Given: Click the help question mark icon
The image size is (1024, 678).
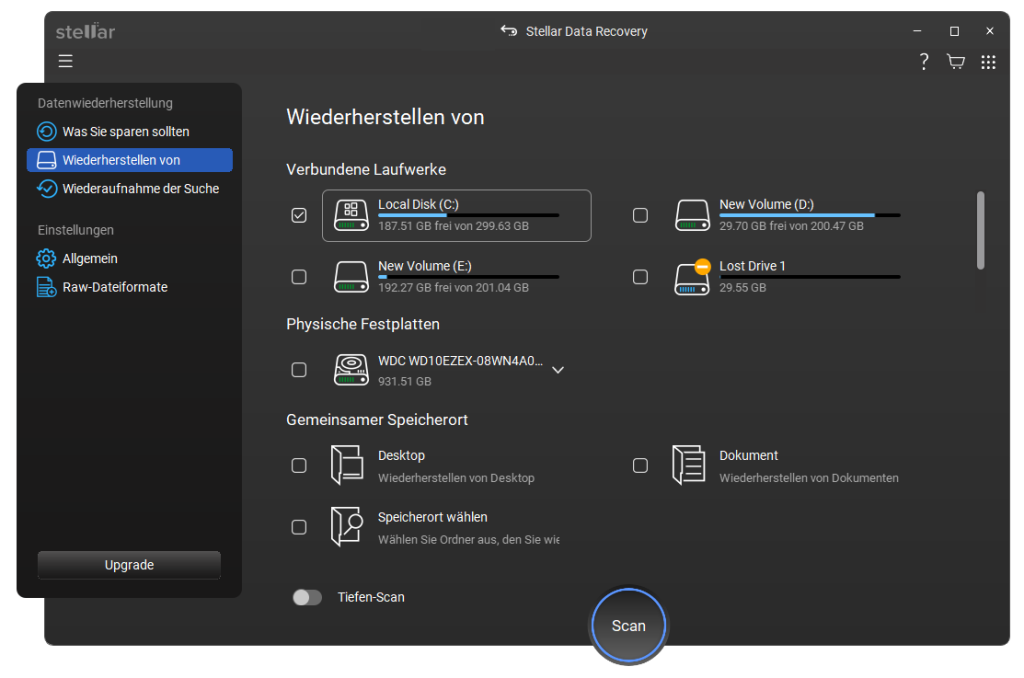Looking at the screenshot, I should coord(924,62).
